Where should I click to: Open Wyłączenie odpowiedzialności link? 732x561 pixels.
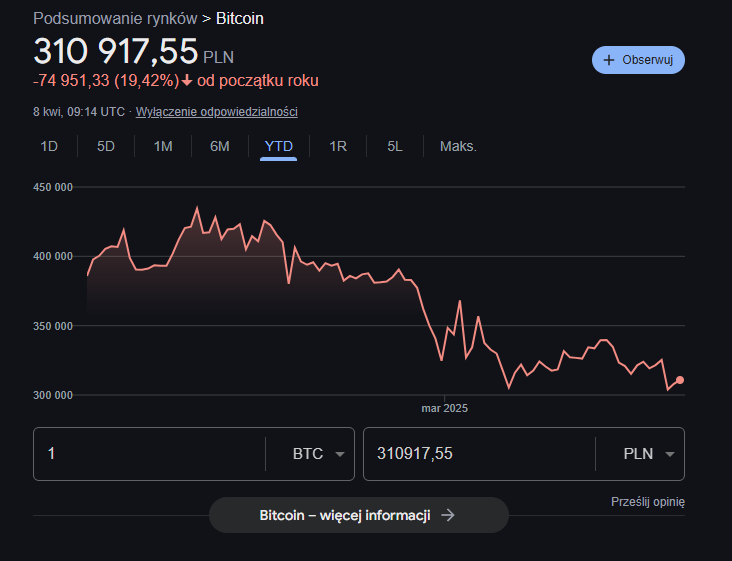click(x=217, y=112)
